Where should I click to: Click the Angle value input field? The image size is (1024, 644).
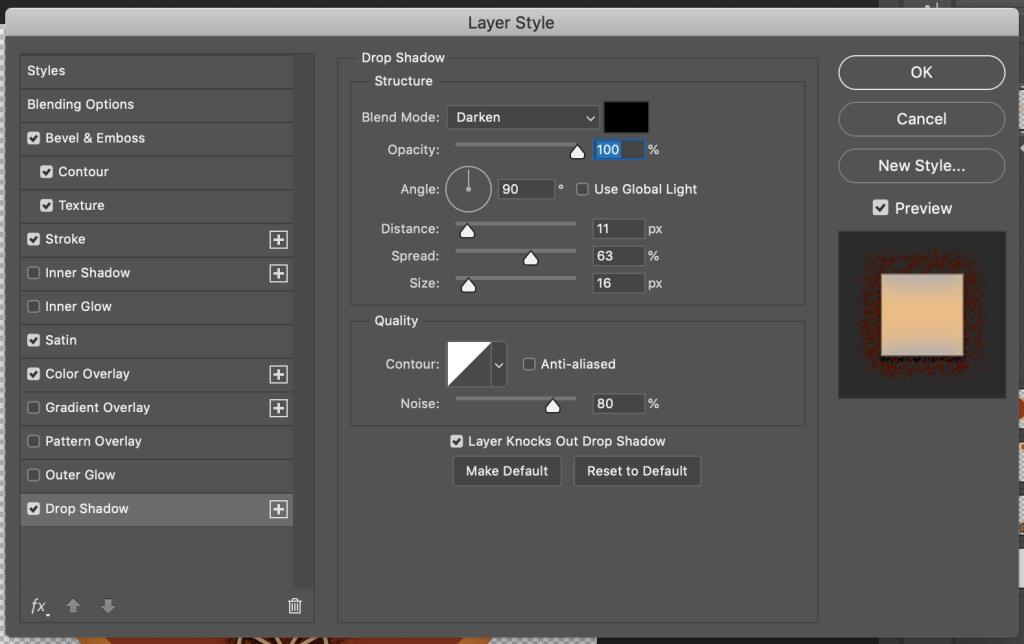point(525,189)
